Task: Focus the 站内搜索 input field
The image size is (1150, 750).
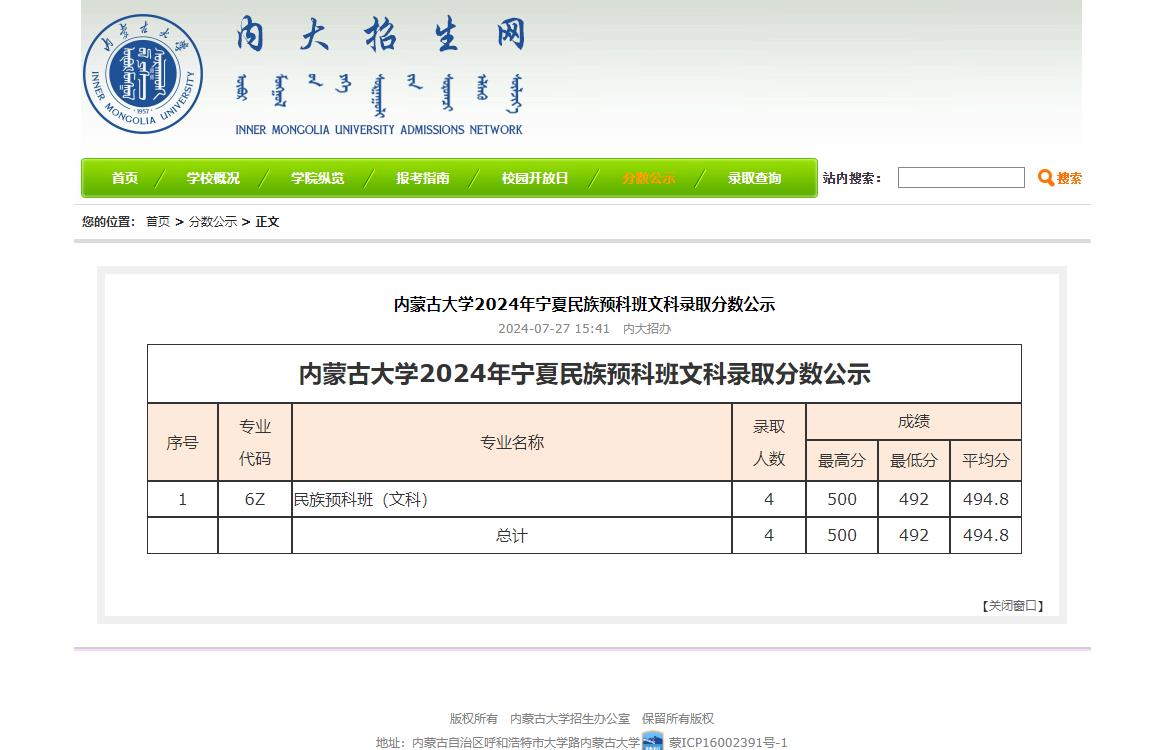Action: (x=961, y=177)
